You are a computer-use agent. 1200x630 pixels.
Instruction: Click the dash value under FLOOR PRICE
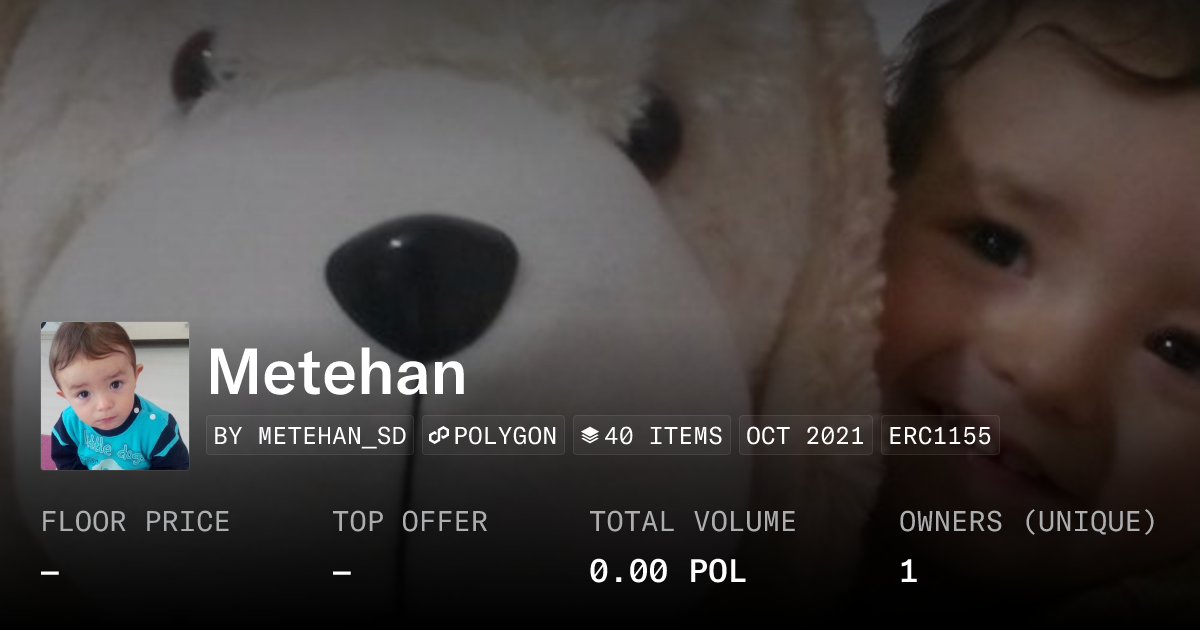[50, 573]
